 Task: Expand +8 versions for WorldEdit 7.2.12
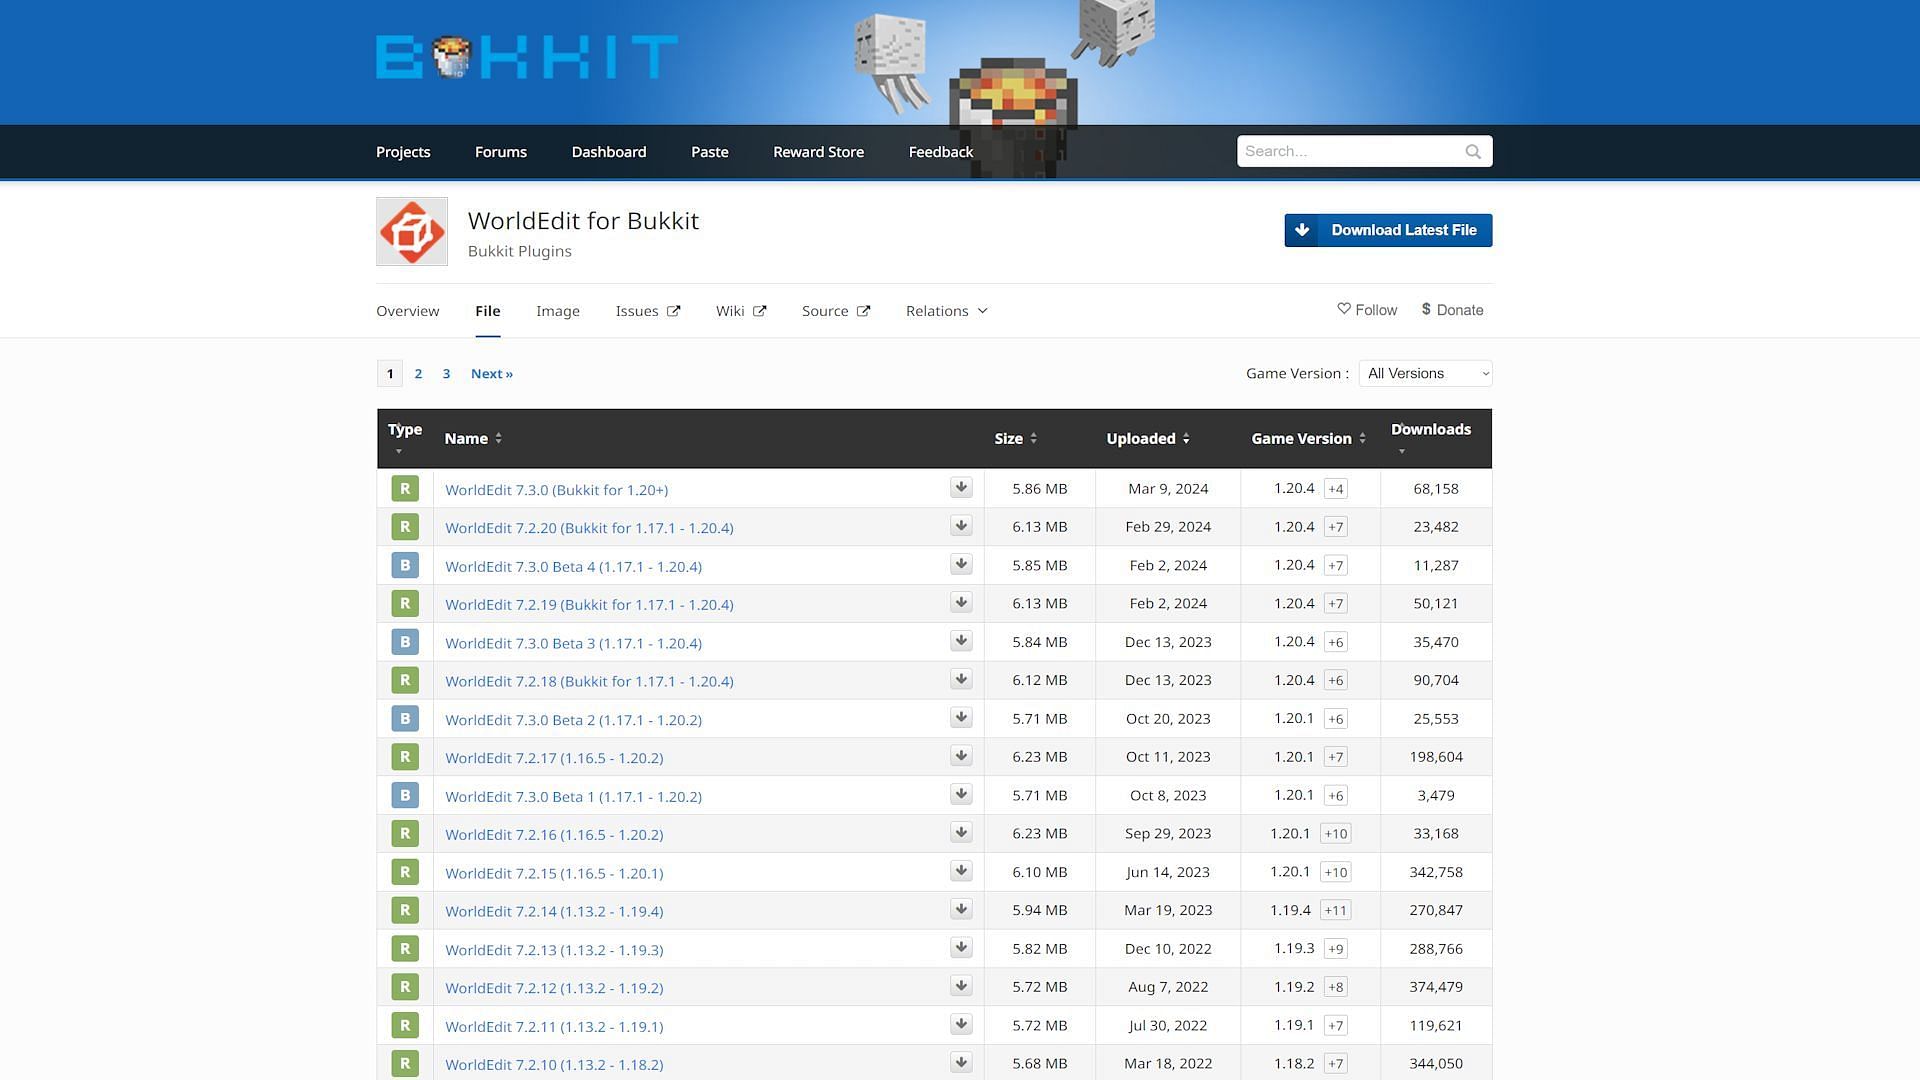[x=1335, y=987]
